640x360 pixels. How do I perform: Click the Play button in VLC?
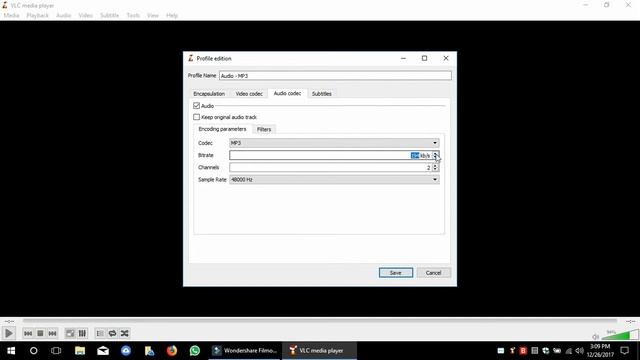[9, 333]
